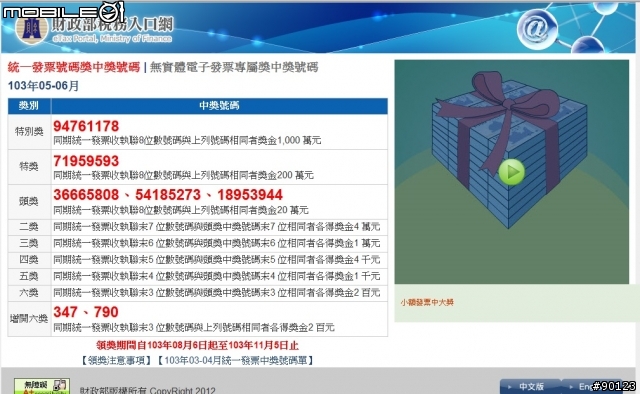640x394 pixels.
Task: Click the 末5 位 四獎 4 千元 description
Action: 217,260
